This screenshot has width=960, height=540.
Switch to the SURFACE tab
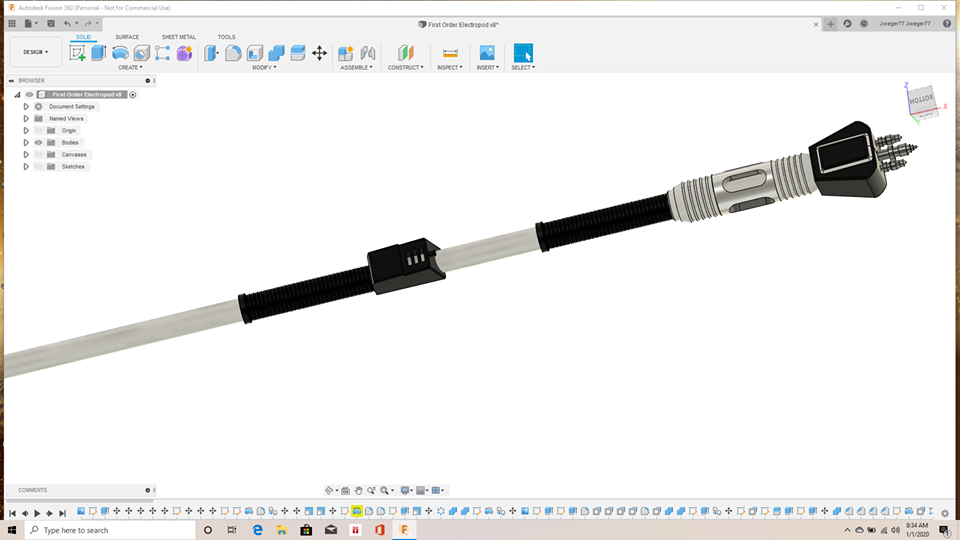point(127,37)
